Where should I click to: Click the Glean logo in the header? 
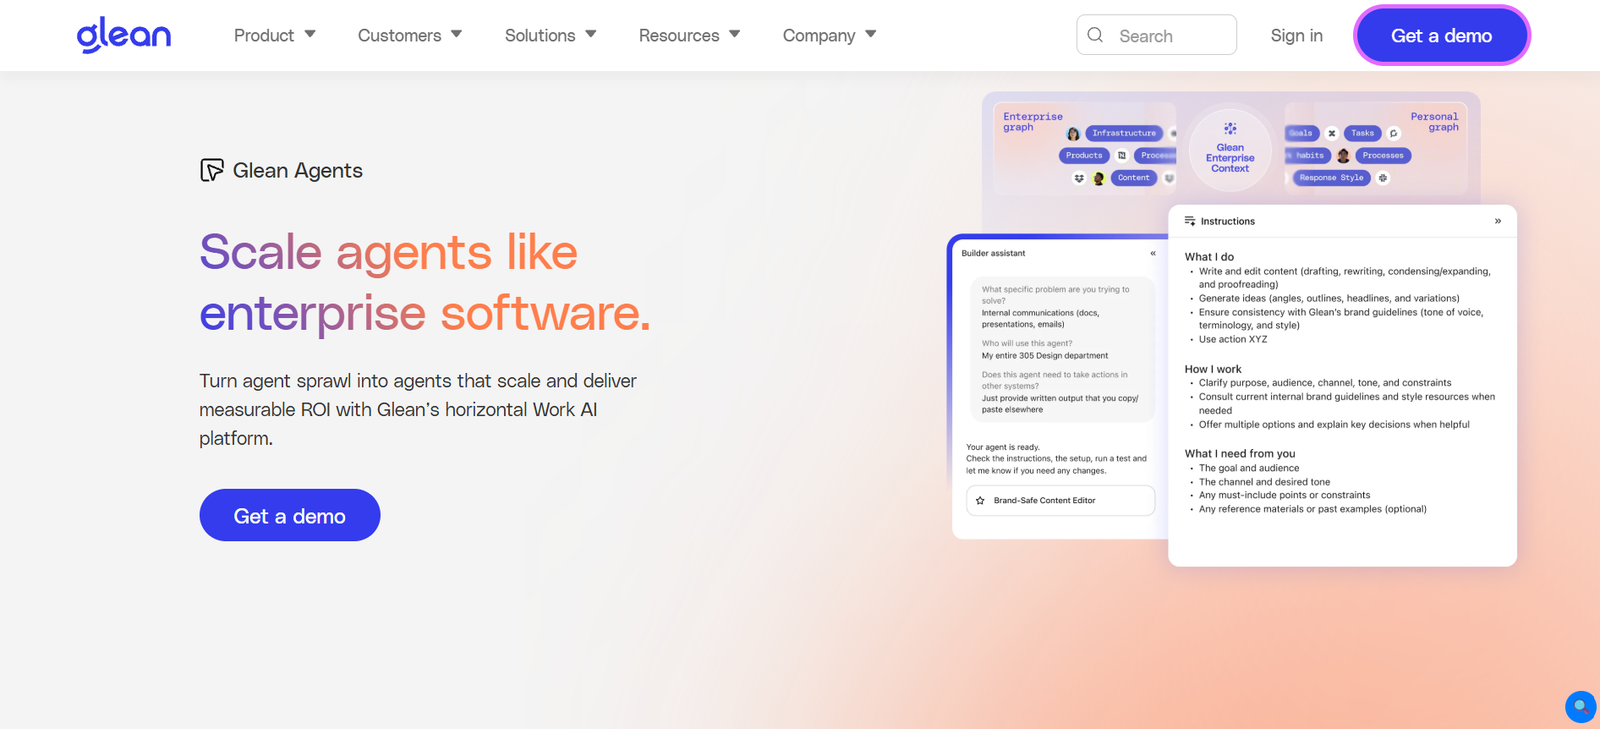(124, 35)
